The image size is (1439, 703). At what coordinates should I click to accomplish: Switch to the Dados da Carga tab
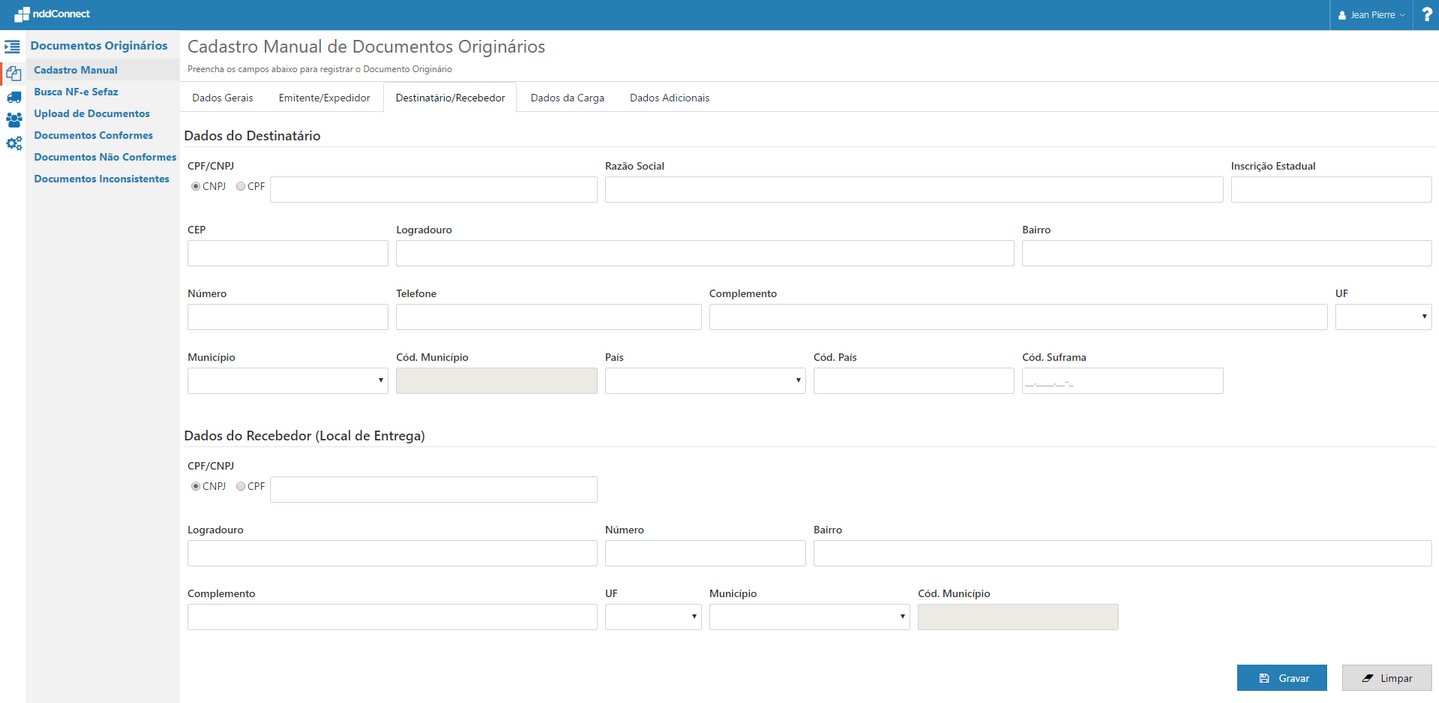point(567,98)
